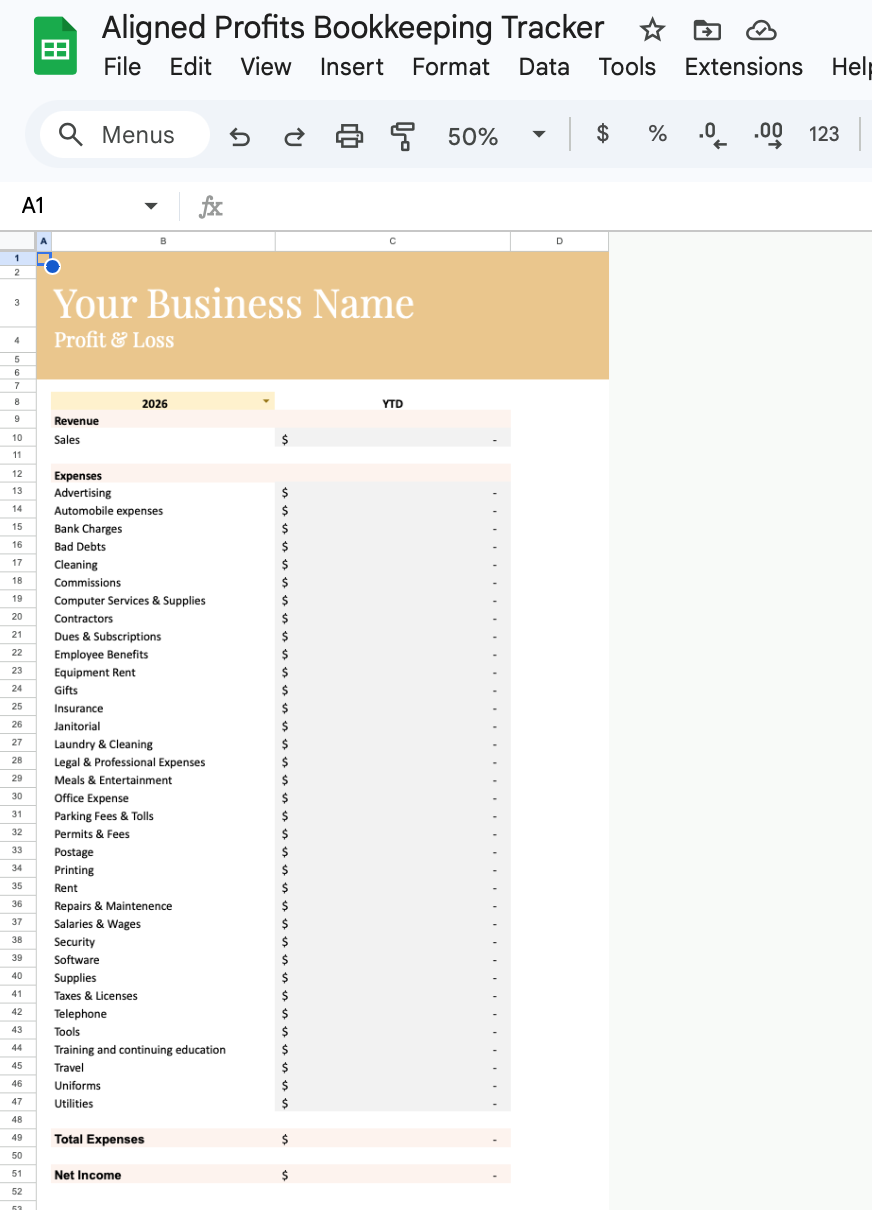Viewport: 872px width, 1210px height.
Task: Select the Taxes & Licenses cell
Action: [163, 997]
